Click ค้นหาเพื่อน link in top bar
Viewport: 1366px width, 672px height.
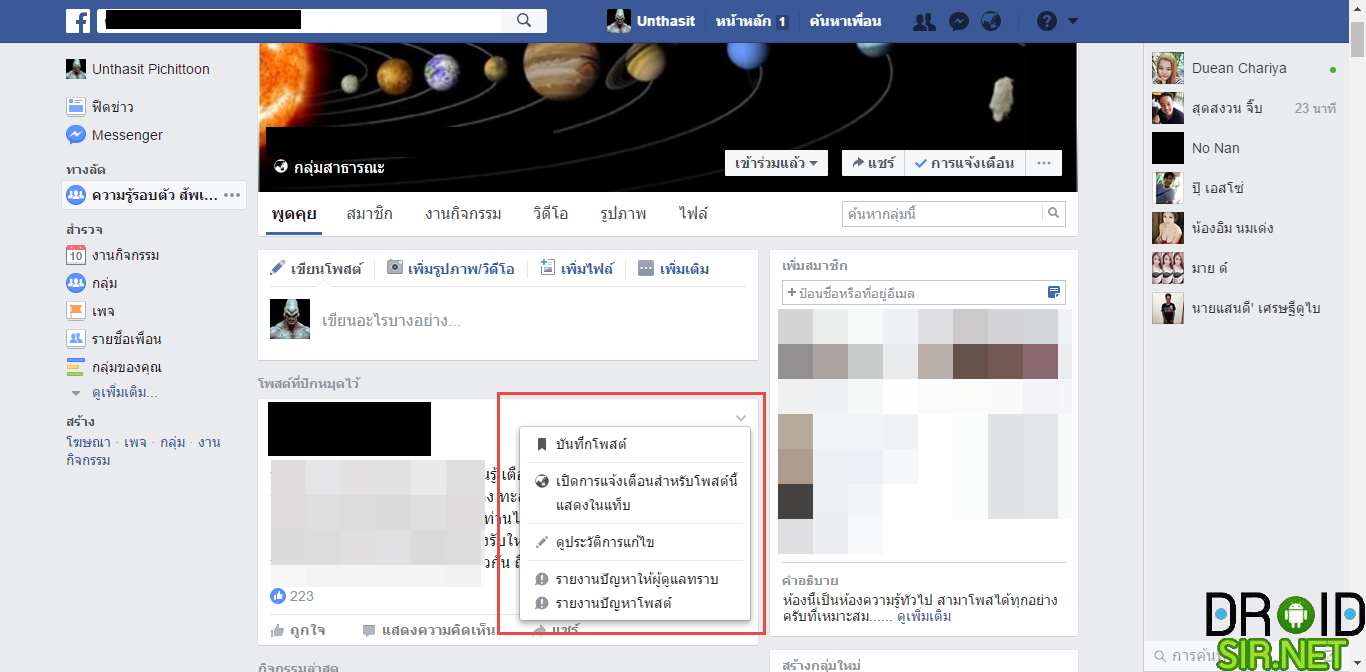pos(845,21)
